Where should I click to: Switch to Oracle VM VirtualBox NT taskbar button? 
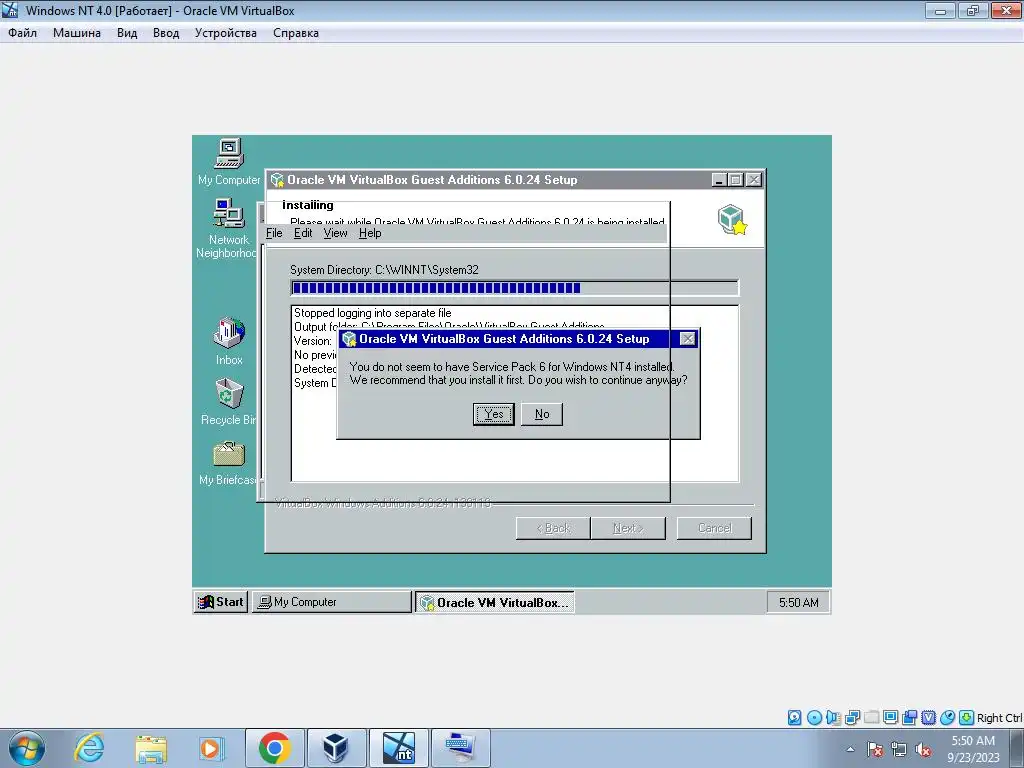click(495, 602)
